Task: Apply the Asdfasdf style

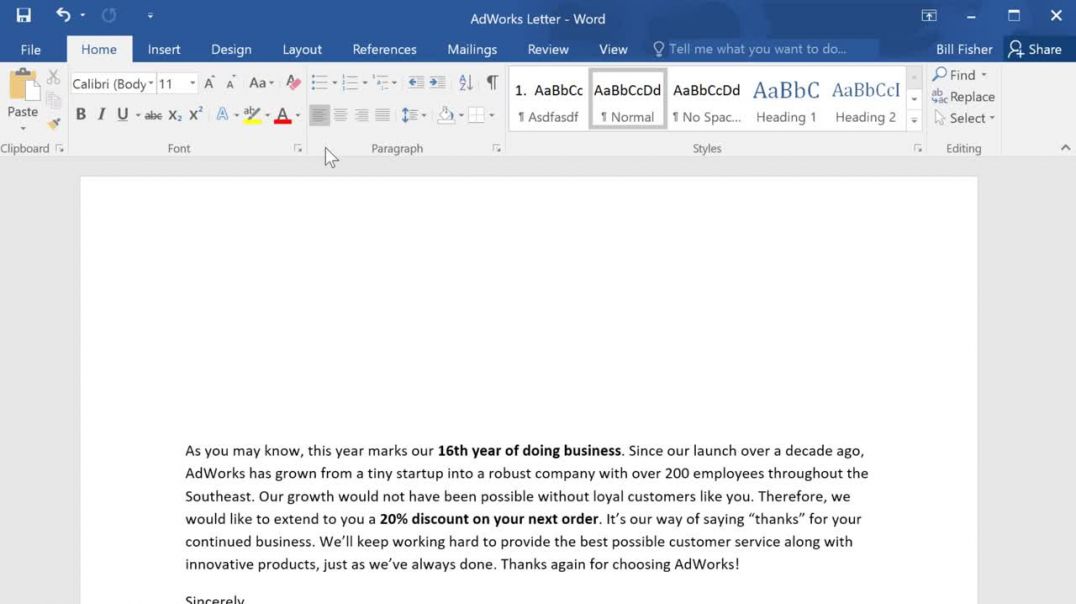Action: 549,100
